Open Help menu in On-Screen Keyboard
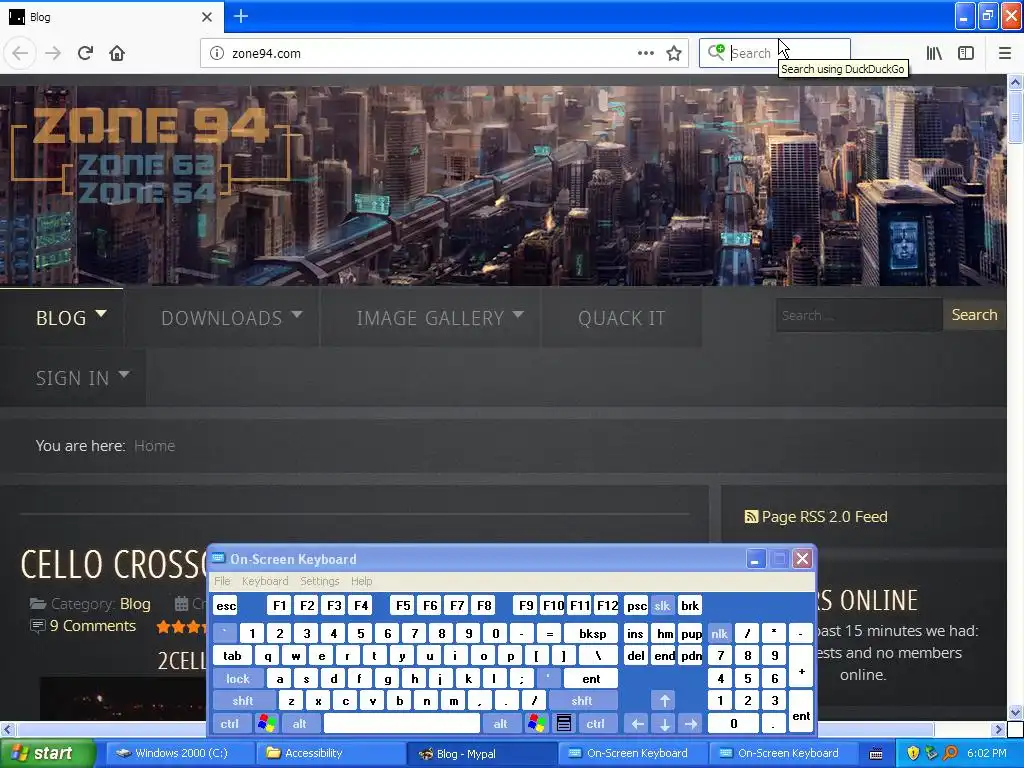 tap(361, 581)
